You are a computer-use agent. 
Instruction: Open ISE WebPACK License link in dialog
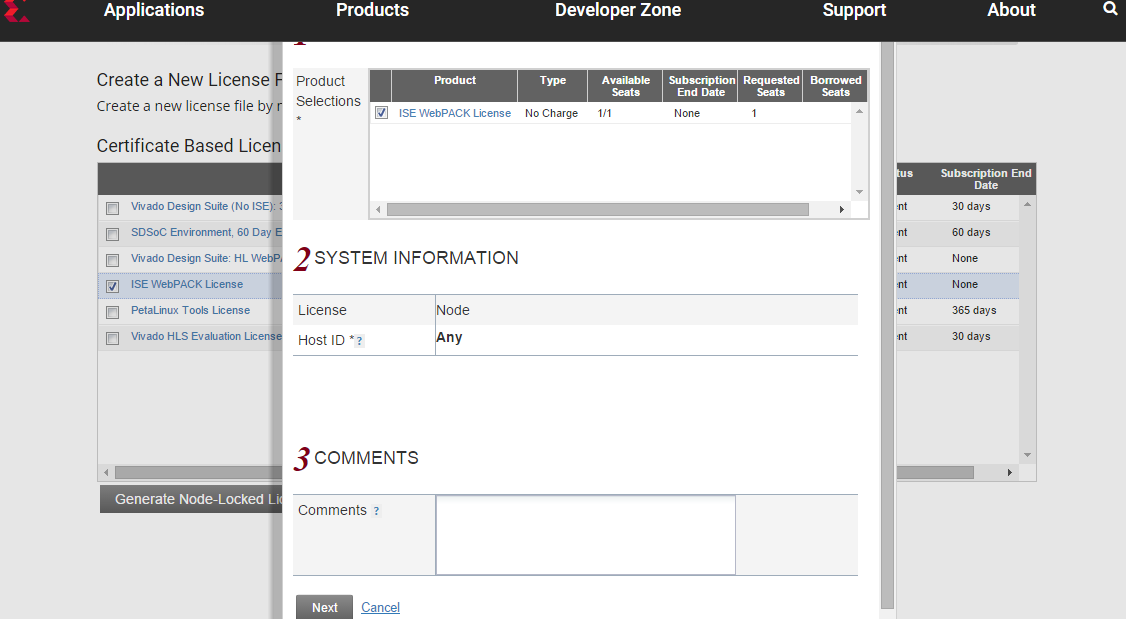click(455, 113)
